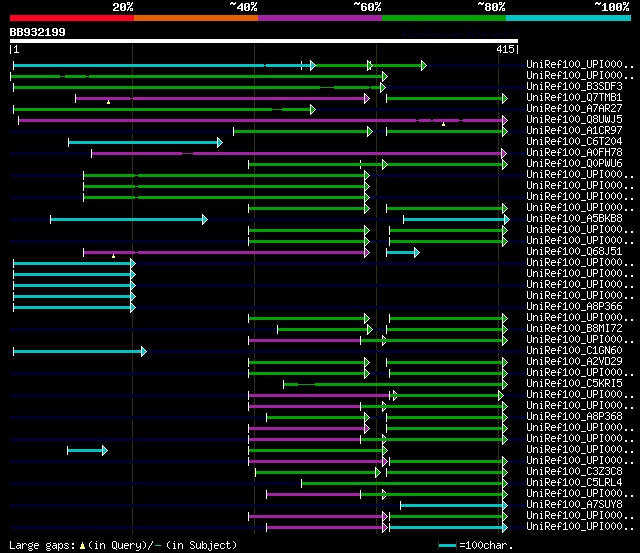Viewport: 640px width, 553px height.
Task: Open subject UniRef100_B3SDF3
Action: (574, 87)
